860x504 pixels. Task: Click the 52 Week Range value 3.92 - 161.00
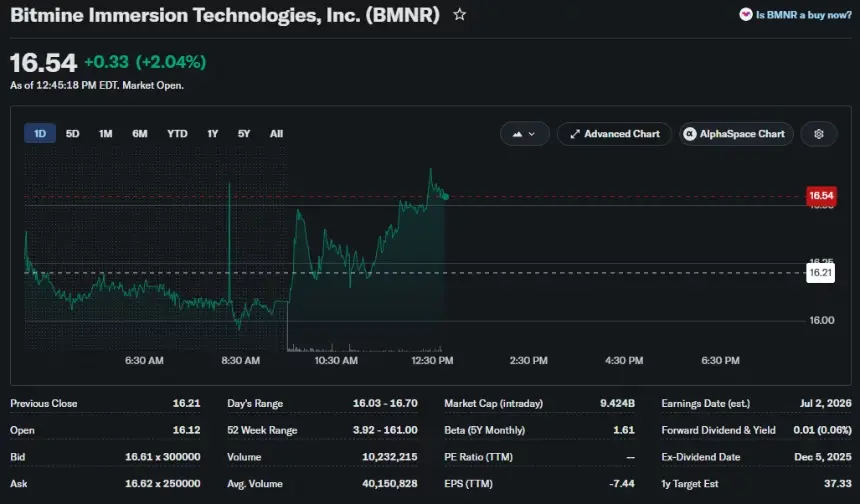(385, 430)
